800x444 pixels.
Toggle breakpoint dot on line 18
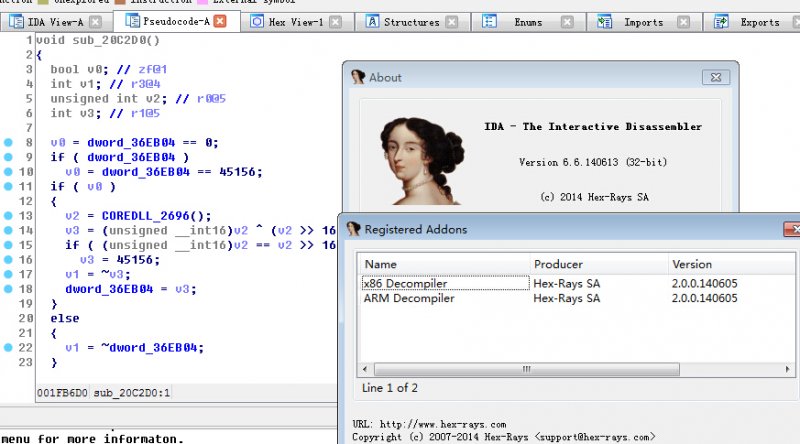8,289
